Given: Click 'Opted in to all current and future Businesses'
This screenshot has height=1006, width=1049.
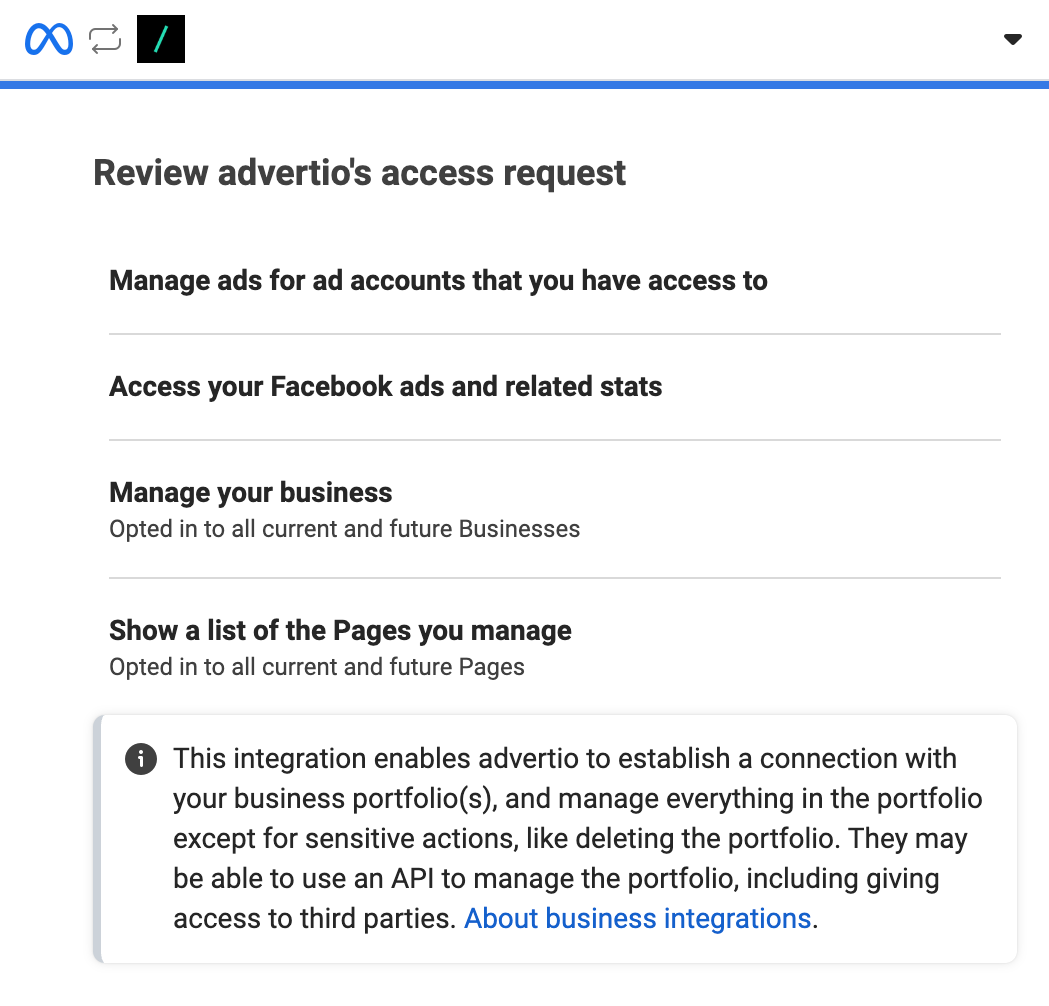Looking at the screenshot, I should pos(344,529).
